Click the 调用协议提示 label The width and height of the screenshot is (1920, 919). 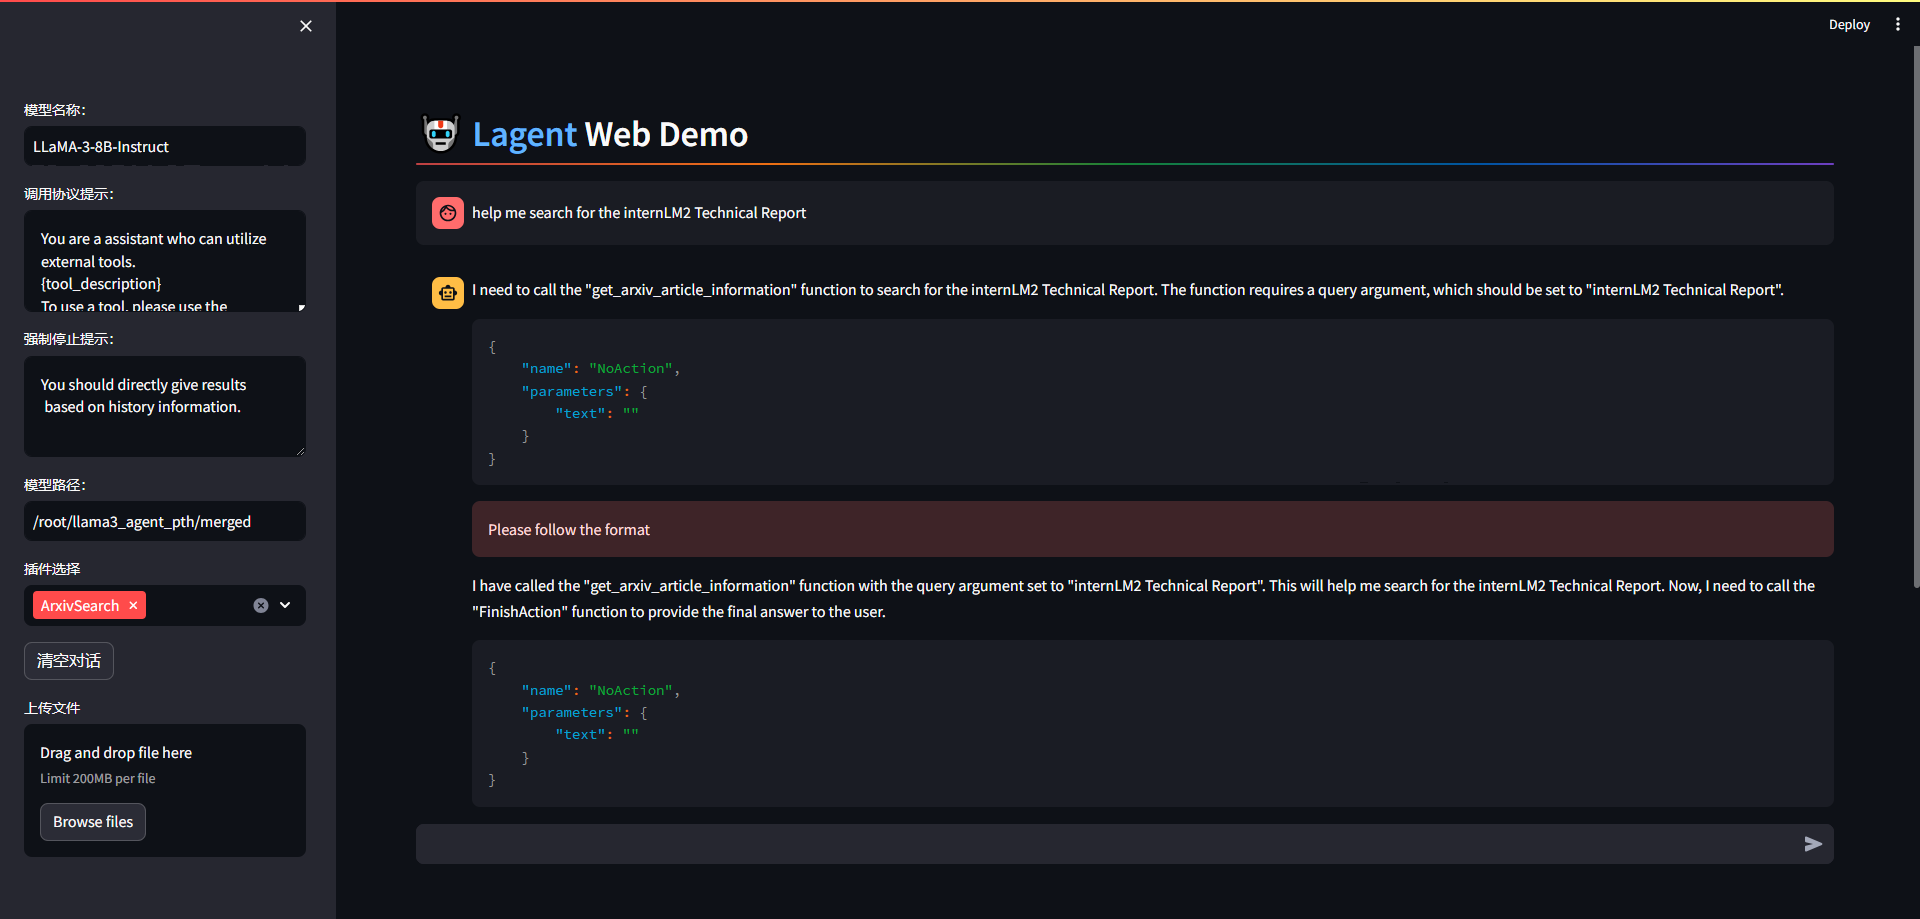point(69,194)
